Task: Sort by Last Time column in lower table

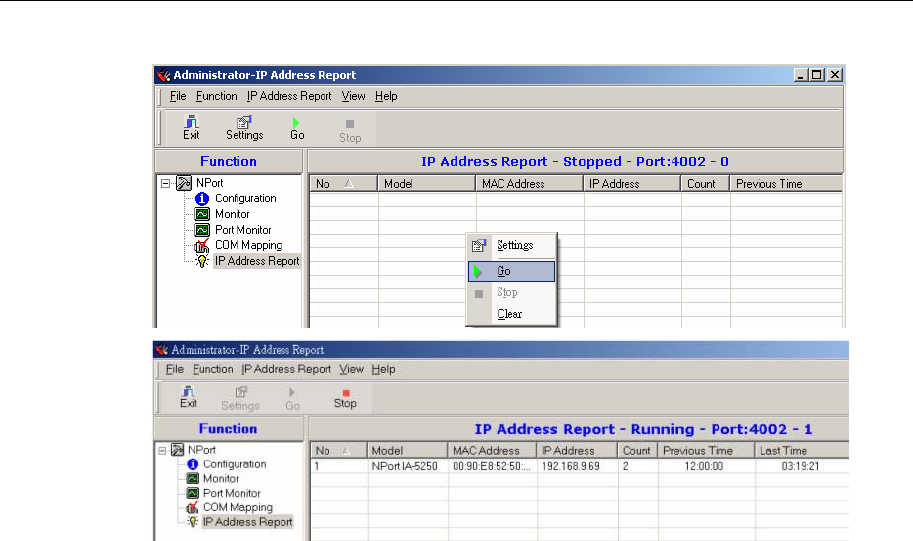Action: pyautogui.click(x=802, y=451)
